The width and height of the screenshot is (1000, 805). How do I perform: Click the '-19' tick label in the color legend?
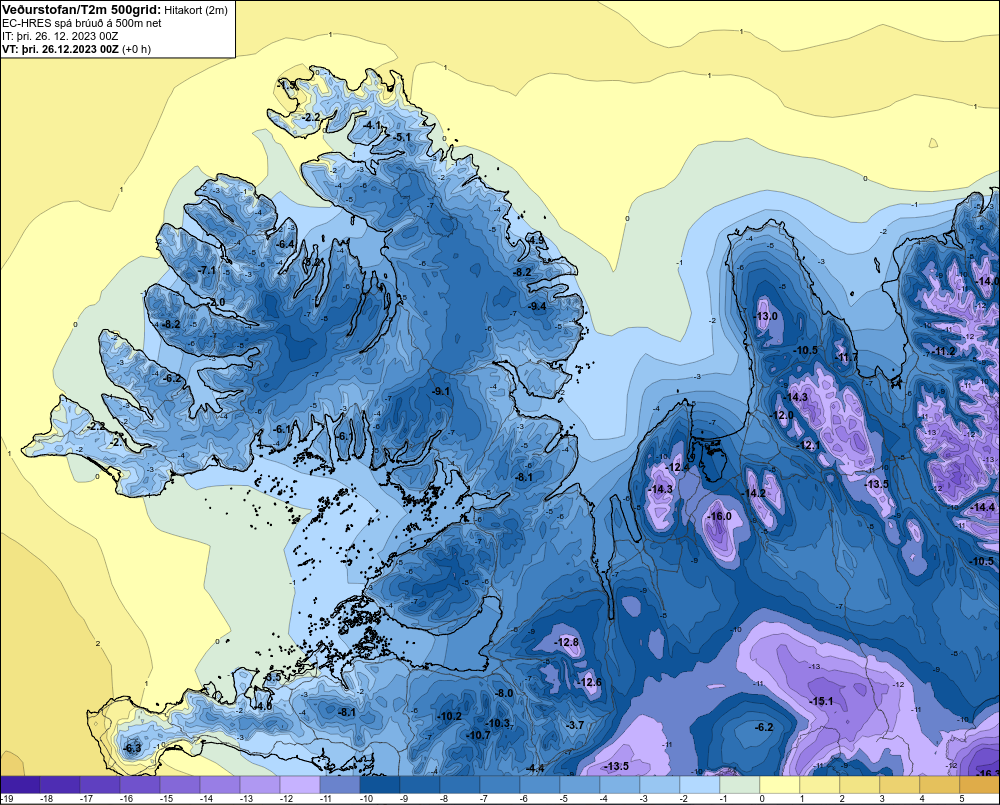tap(7, 799)
